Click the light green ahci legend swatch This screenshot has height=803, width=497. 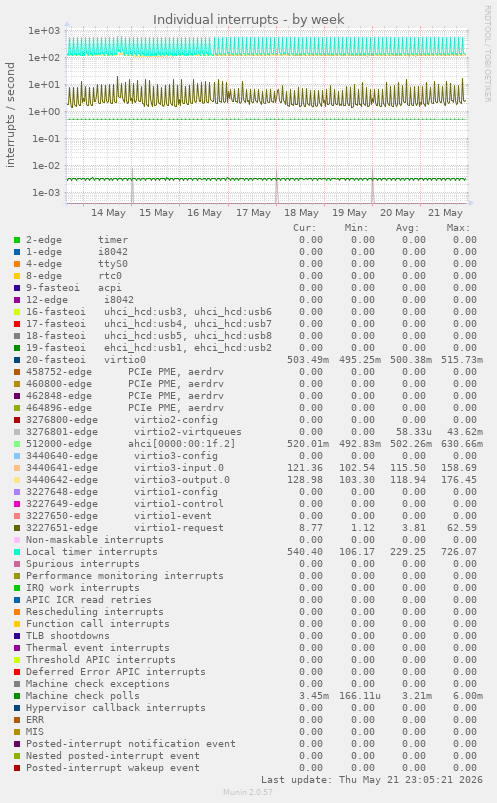pyautogui.click(x=17, y=444)
